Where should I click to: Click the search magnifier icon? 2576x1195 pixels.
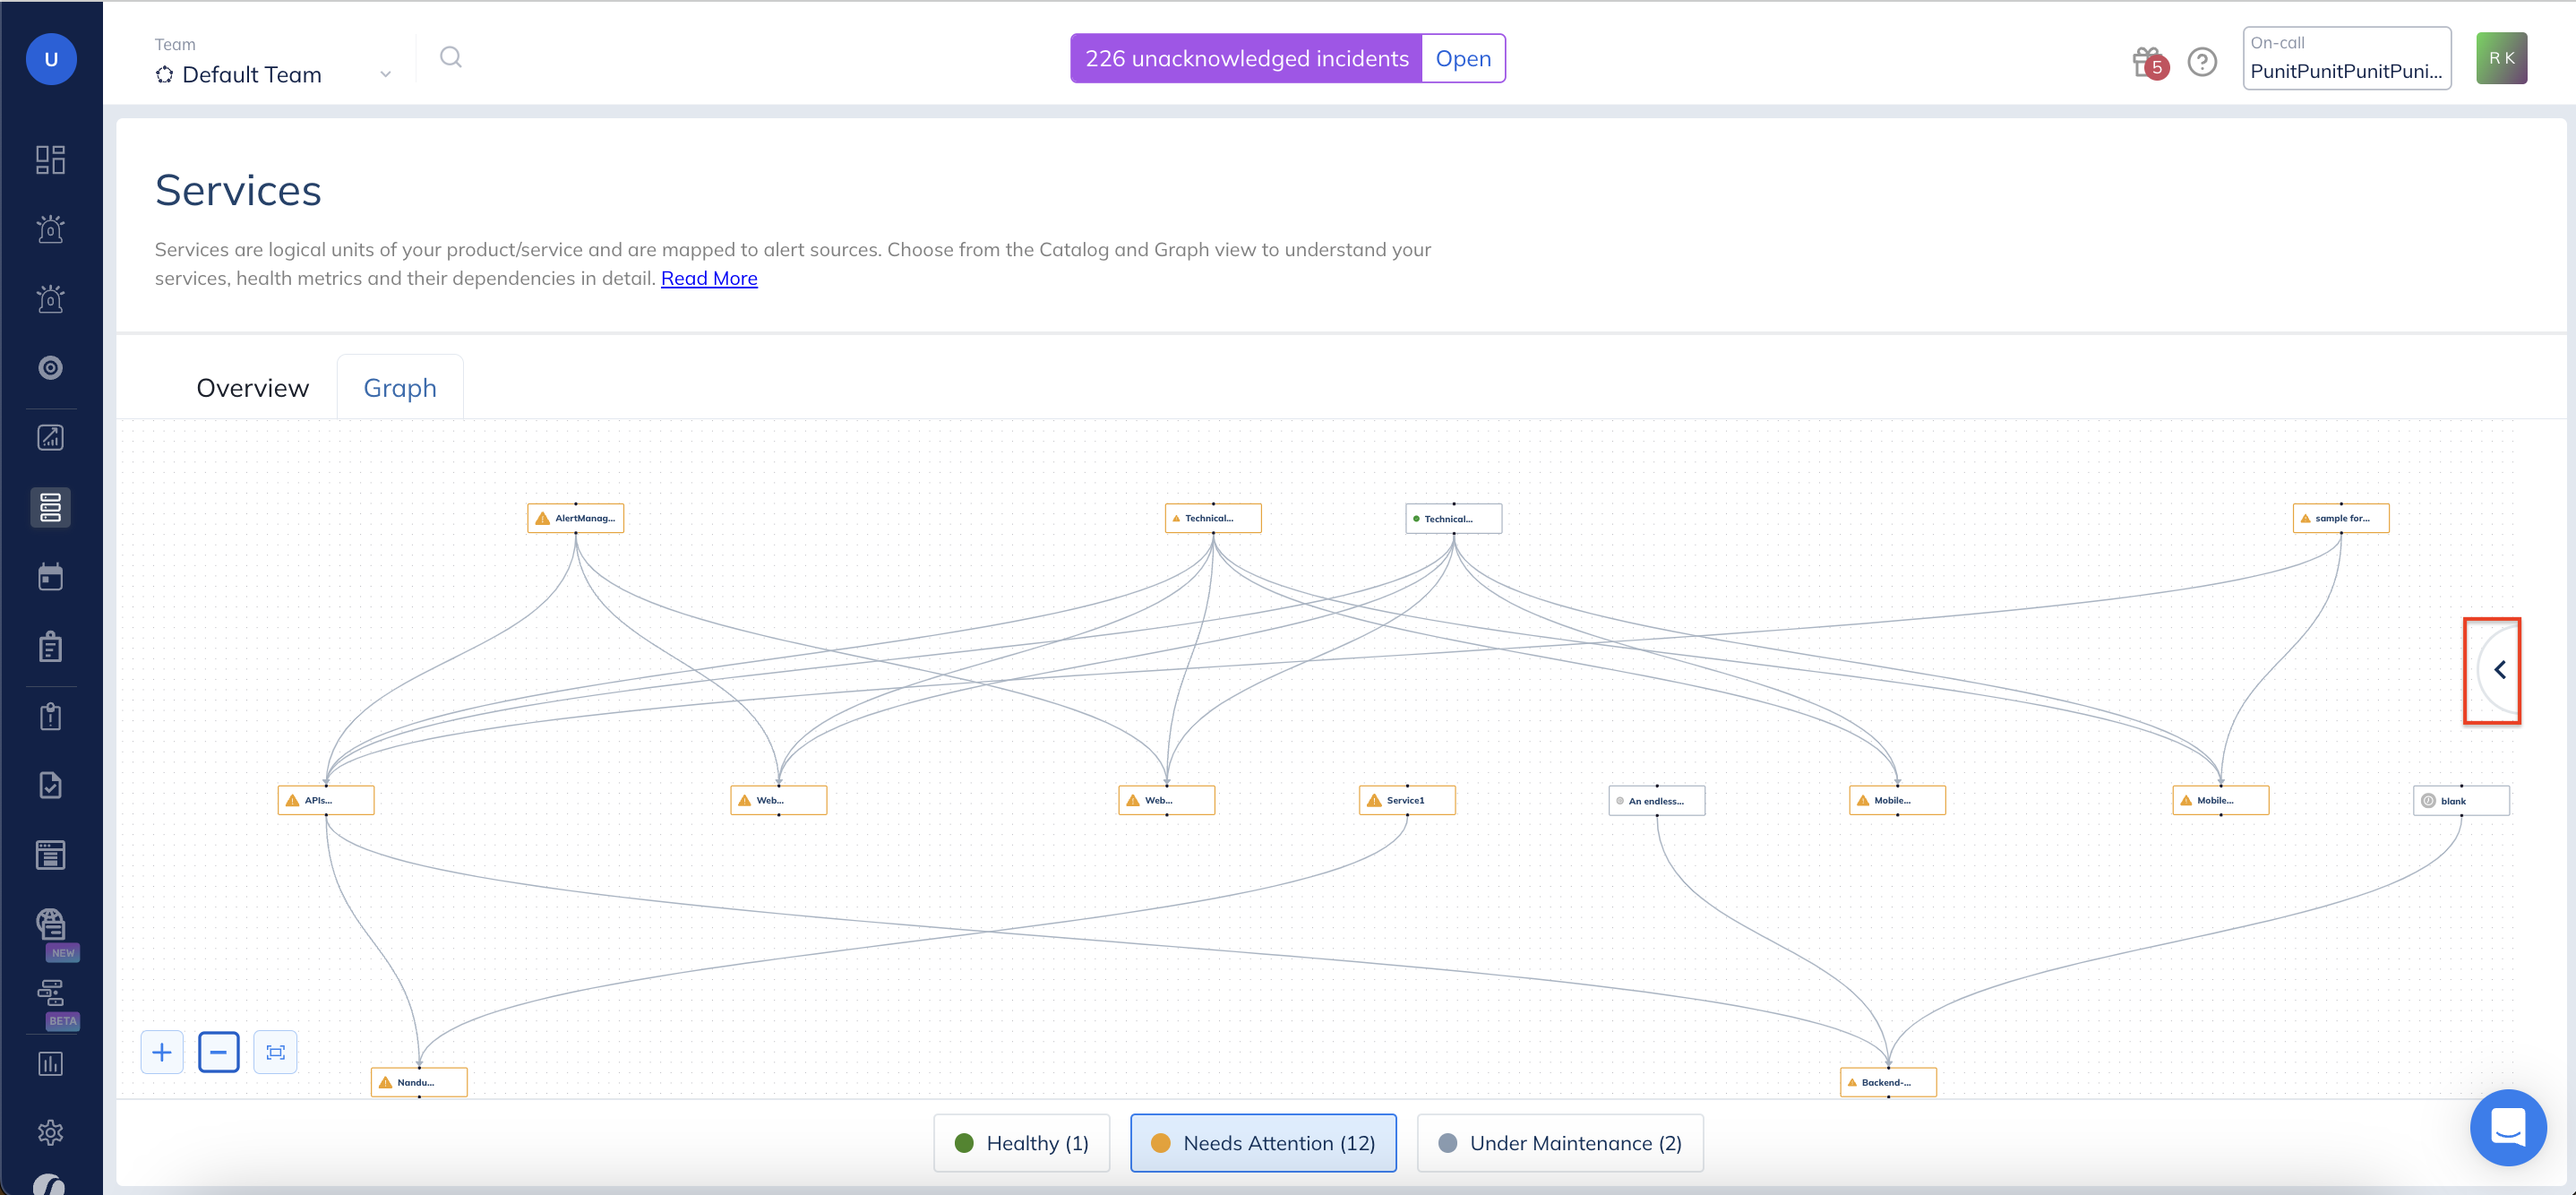click(451, 58)
